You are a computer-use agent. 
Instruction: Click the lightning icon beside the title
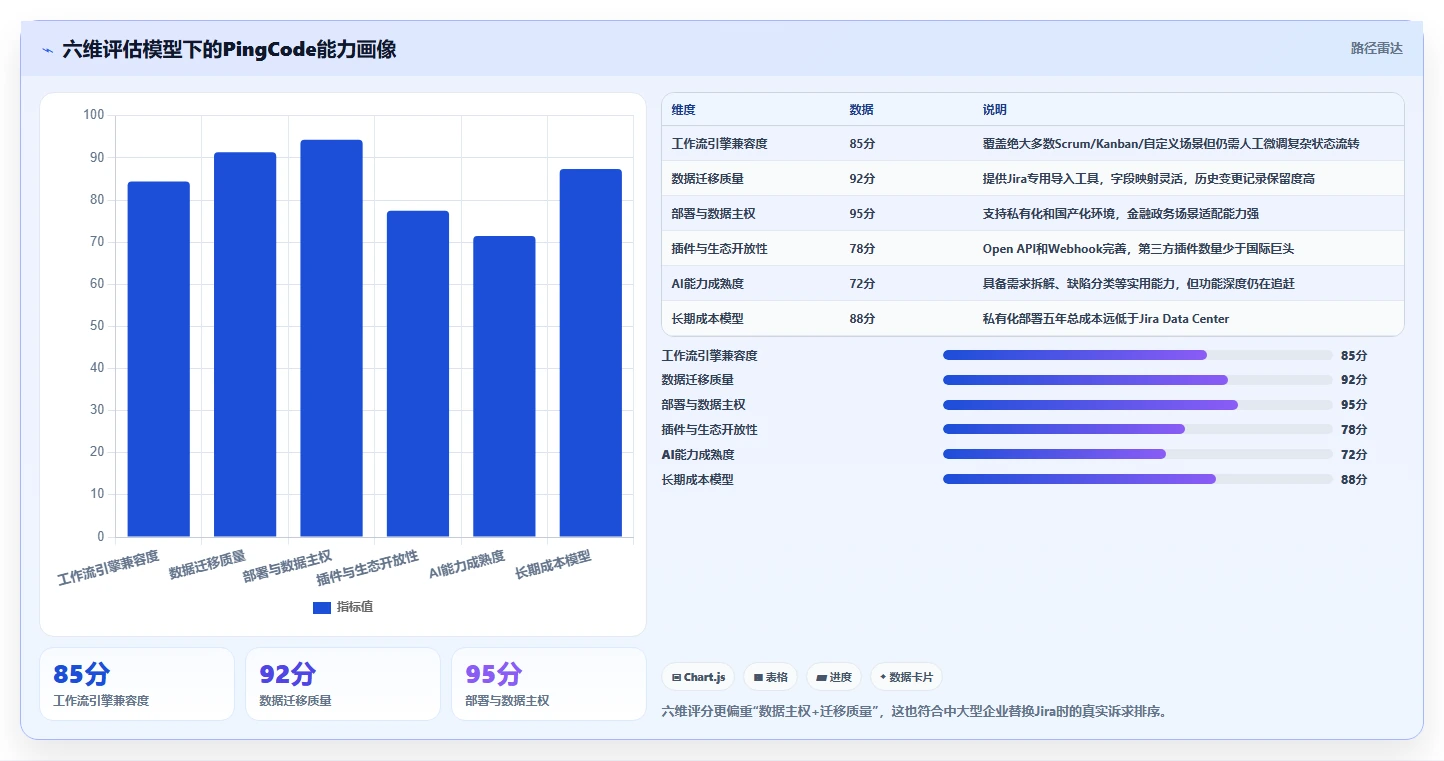[x=47, y=49]
